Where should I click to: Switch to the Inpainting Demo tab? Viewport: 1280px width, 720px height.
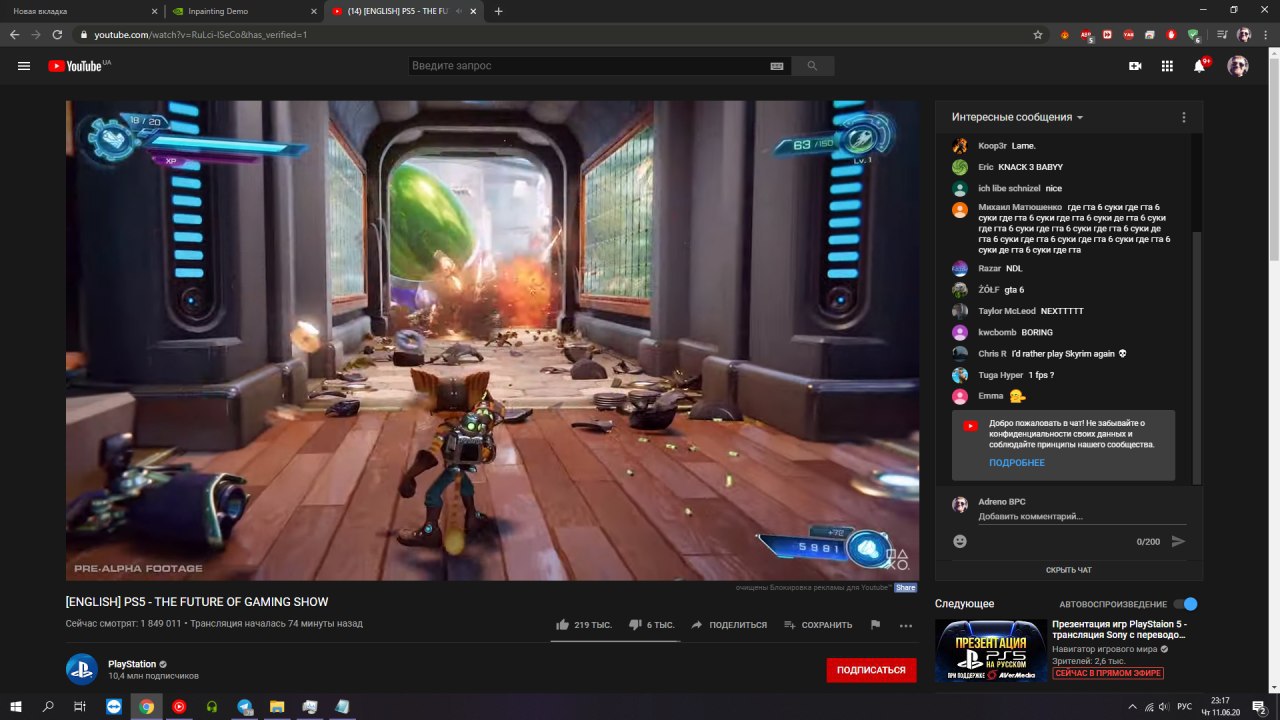(x=244, y=11)
